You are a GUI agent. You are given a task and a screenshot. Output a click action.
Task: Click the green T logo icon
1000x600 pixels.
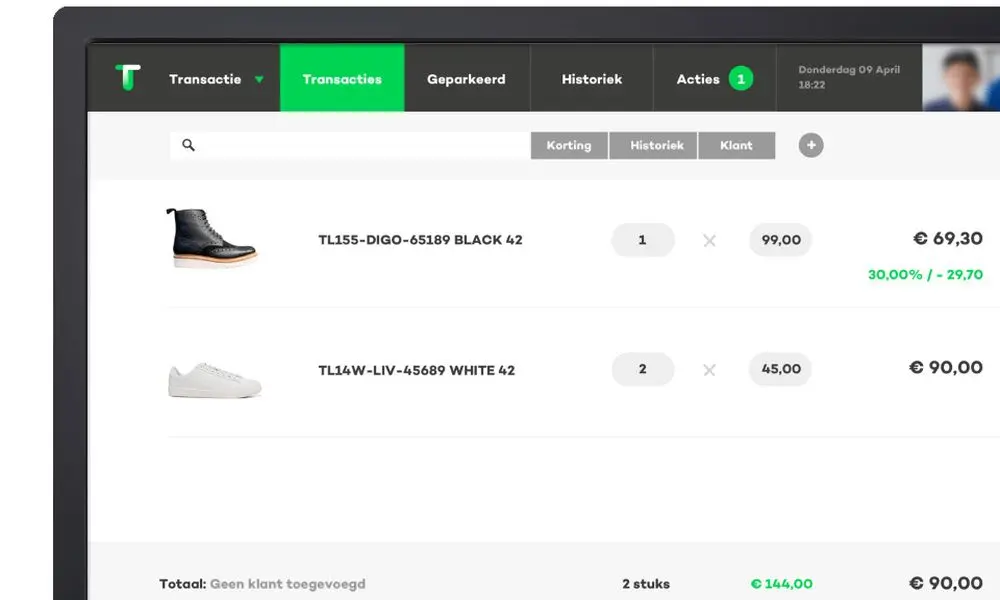tap(127, 78)
